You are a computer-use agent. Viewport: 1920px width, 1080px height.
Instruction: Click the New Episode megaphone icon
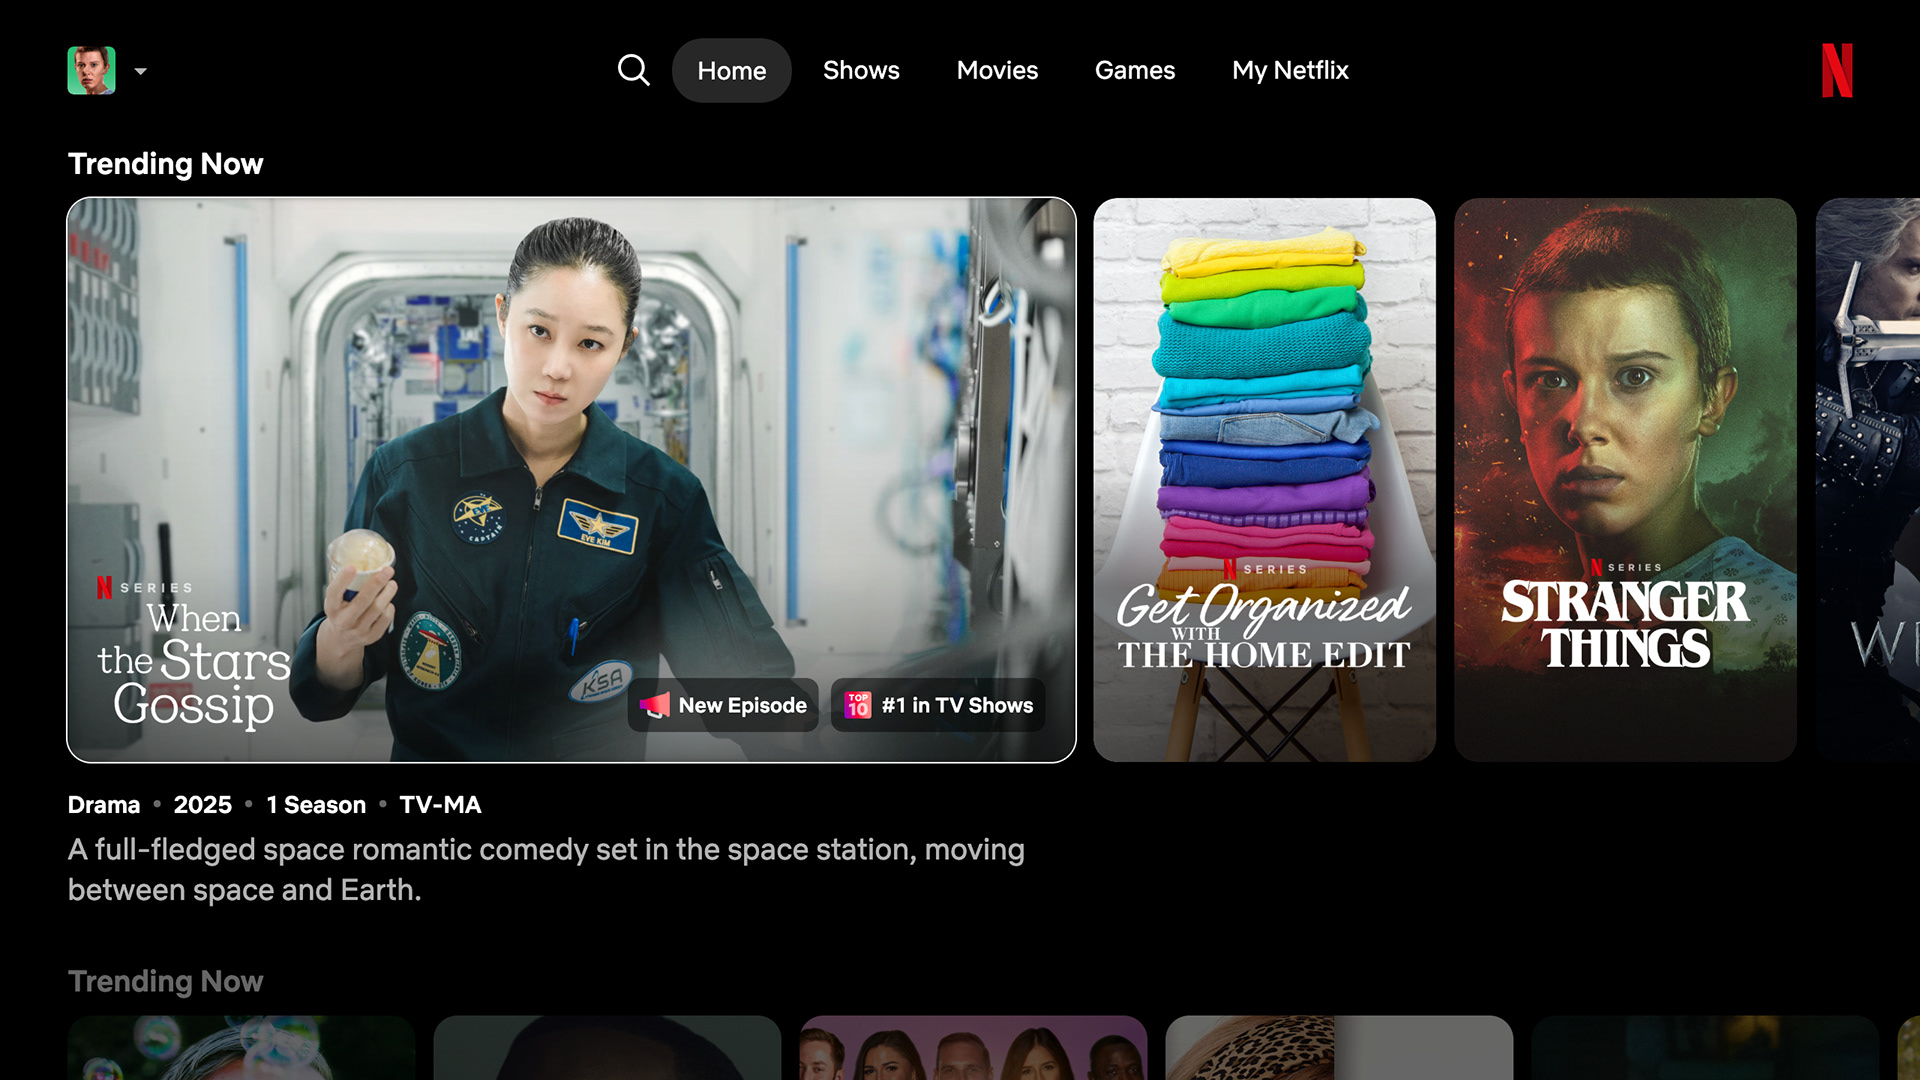[x=655, y=705]
